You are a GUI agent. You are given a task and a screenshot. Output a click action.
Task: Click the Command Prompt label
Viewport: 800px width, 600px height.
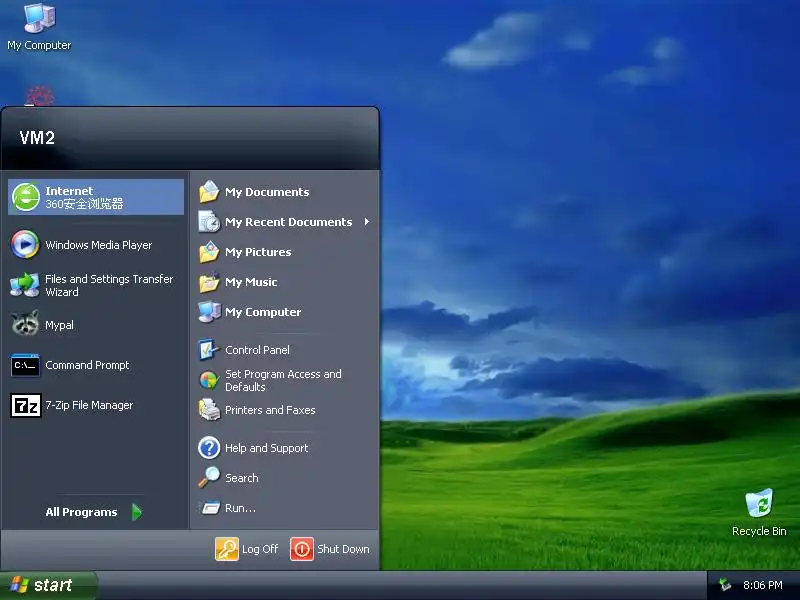point(87,365)
